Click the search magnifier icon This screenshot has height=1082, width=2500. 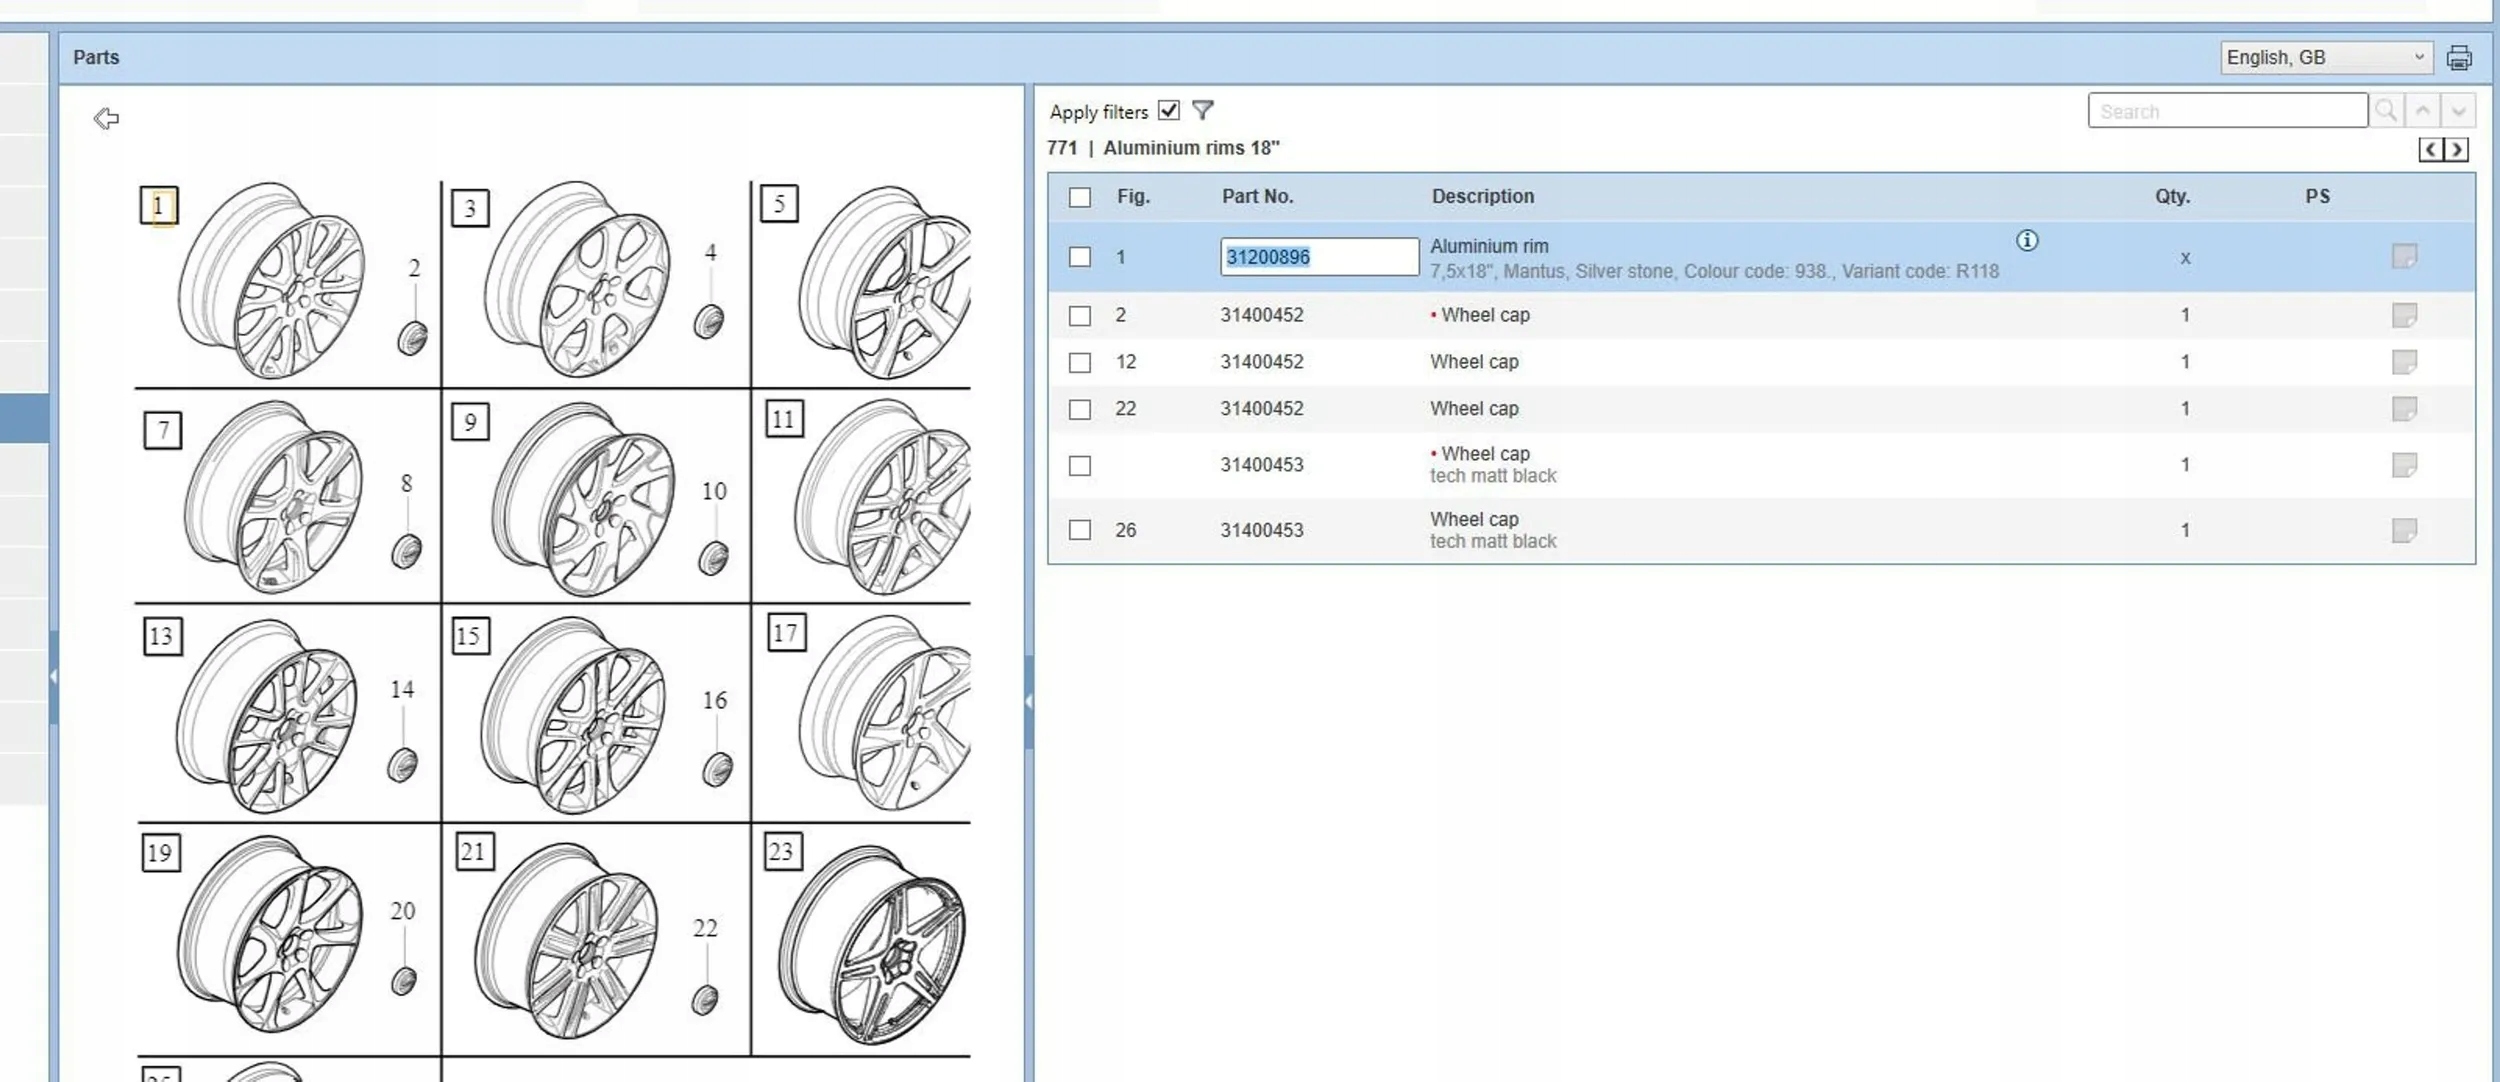point(2386,111)
